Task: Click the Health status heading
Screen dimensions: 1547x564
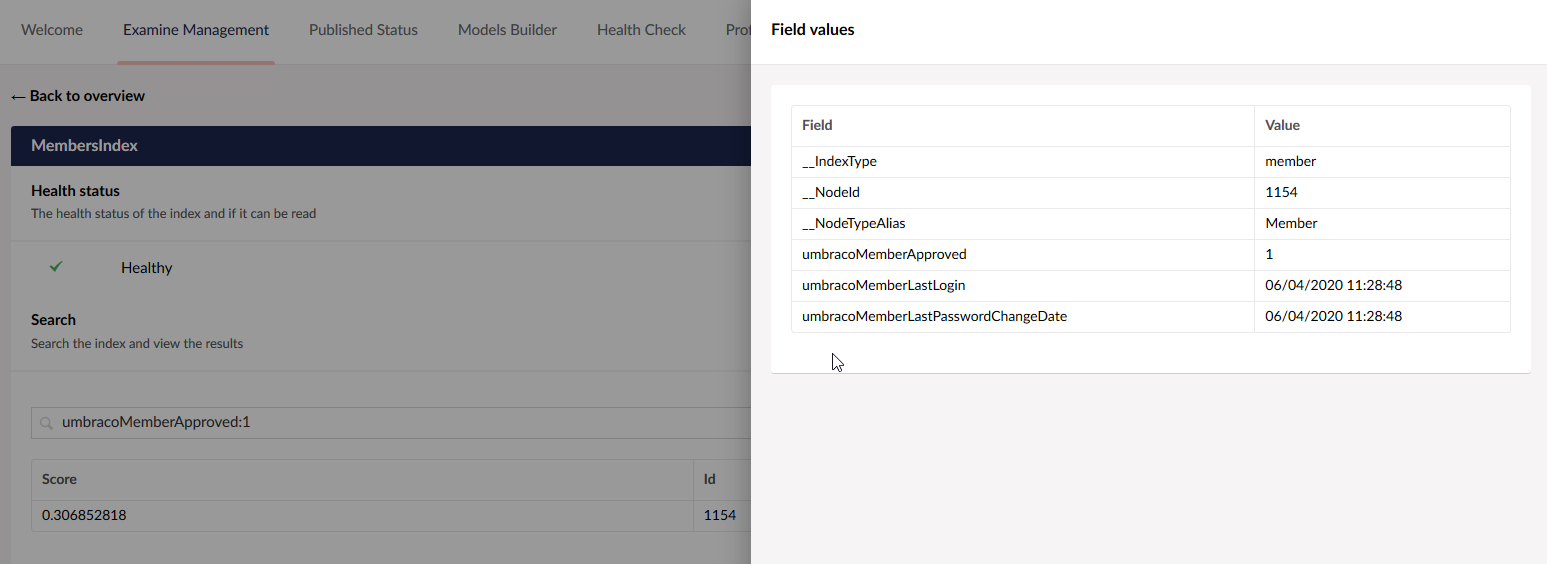Action: tap(75, 190)
